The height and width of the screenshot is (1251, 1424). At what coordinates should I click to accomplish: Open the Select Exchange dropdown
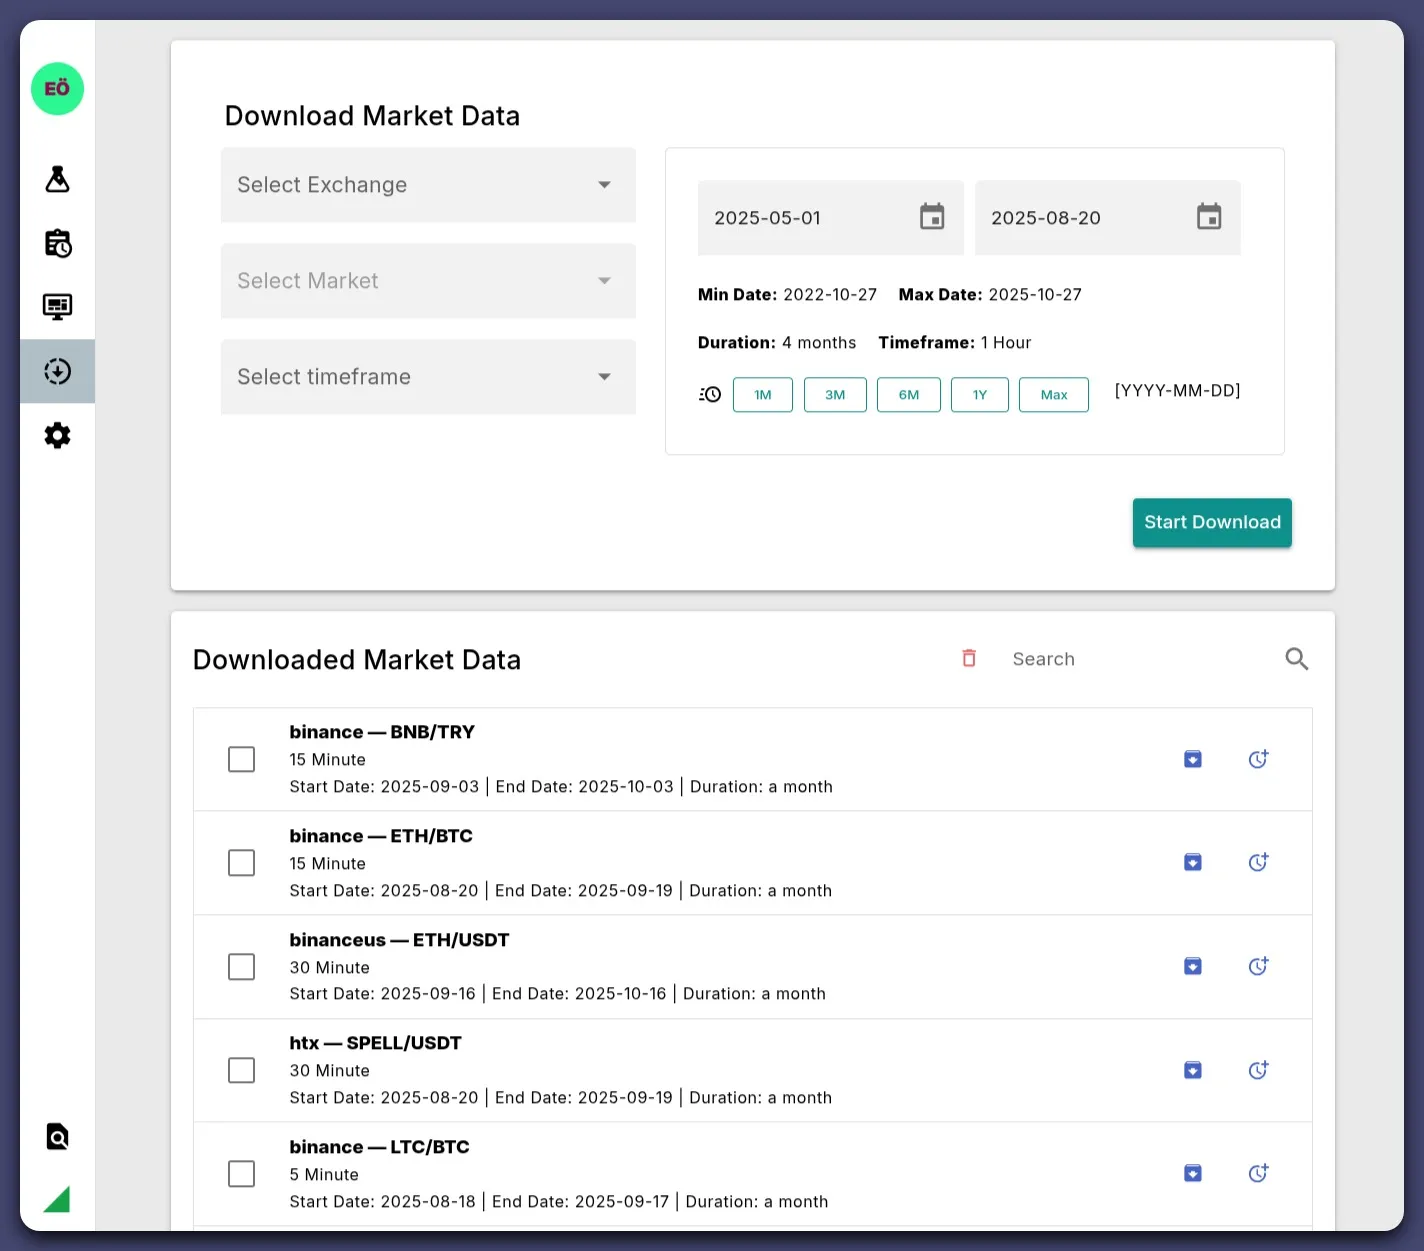(x=427, y=185)
